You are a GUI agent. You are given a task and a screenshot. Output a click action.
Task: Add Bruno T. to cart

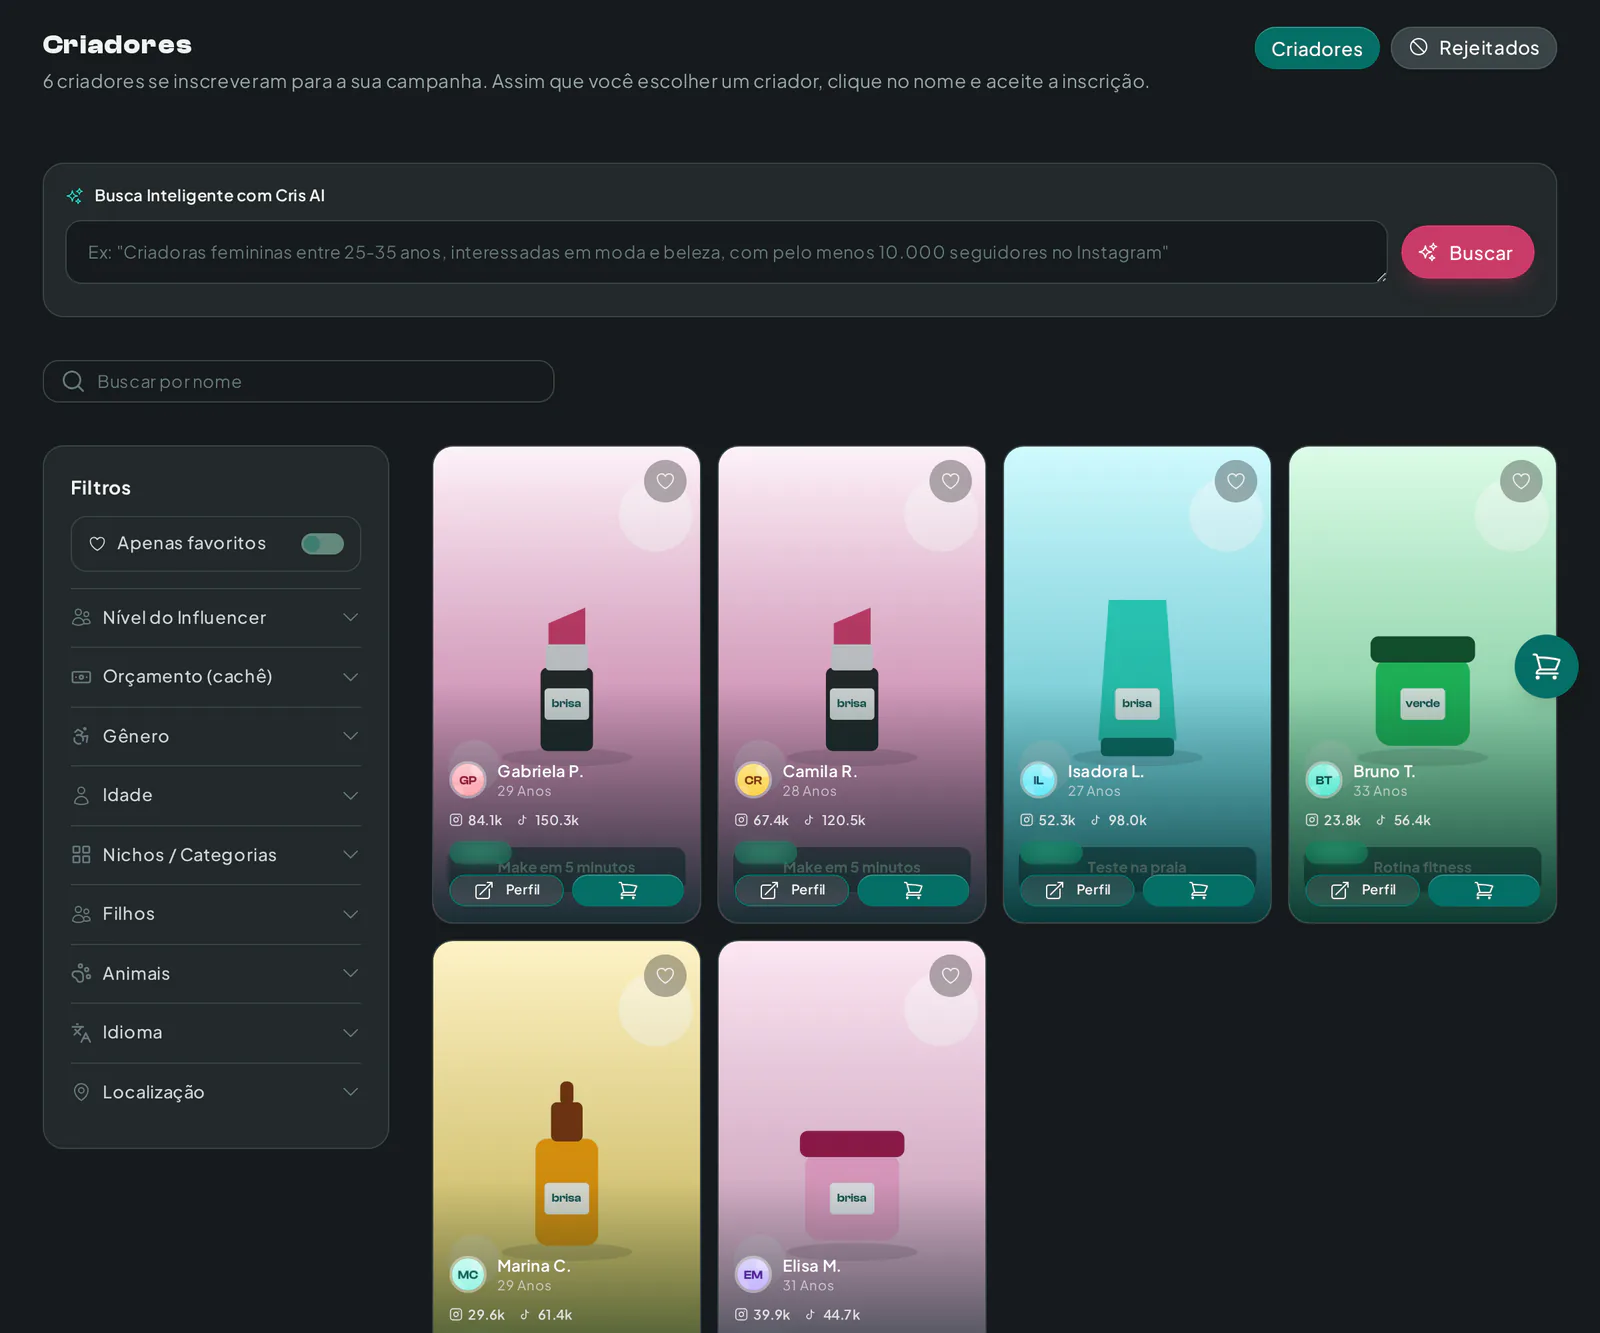coord(1484,890)
